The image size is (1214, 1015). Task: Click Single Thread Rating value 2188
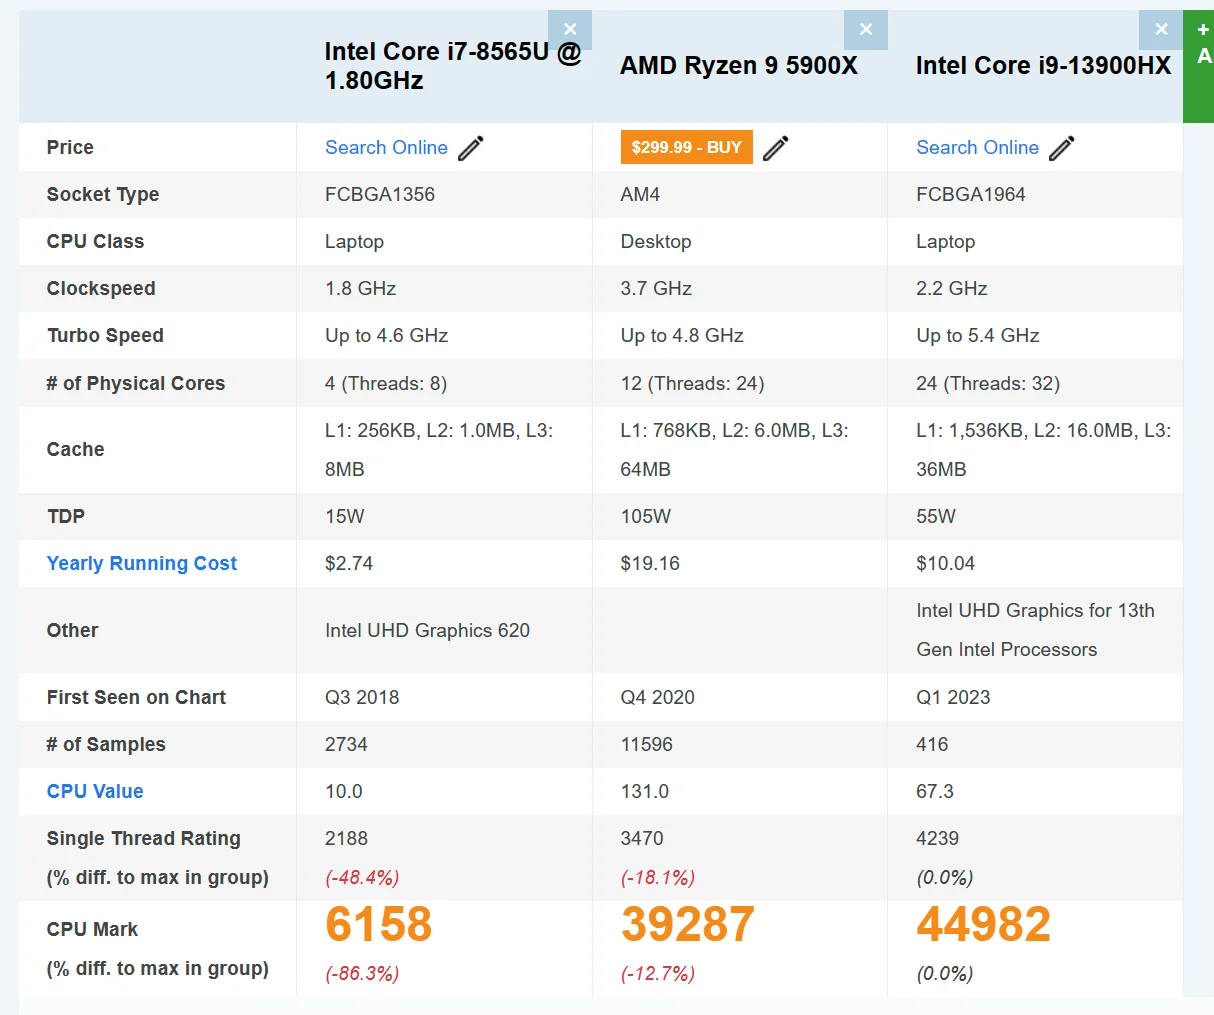click(x=346, y=838)
